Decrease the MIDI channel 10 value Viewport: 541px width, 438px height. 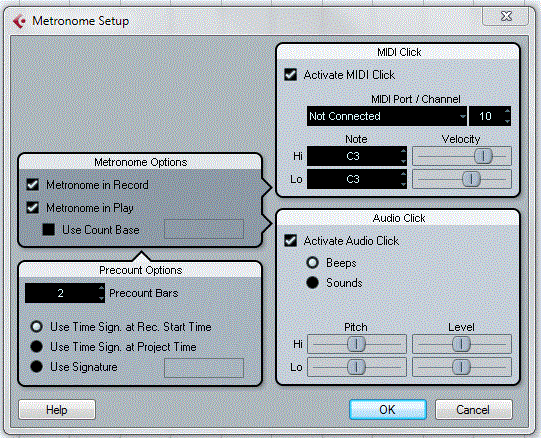pyautogui.click(x=507, y=121)
